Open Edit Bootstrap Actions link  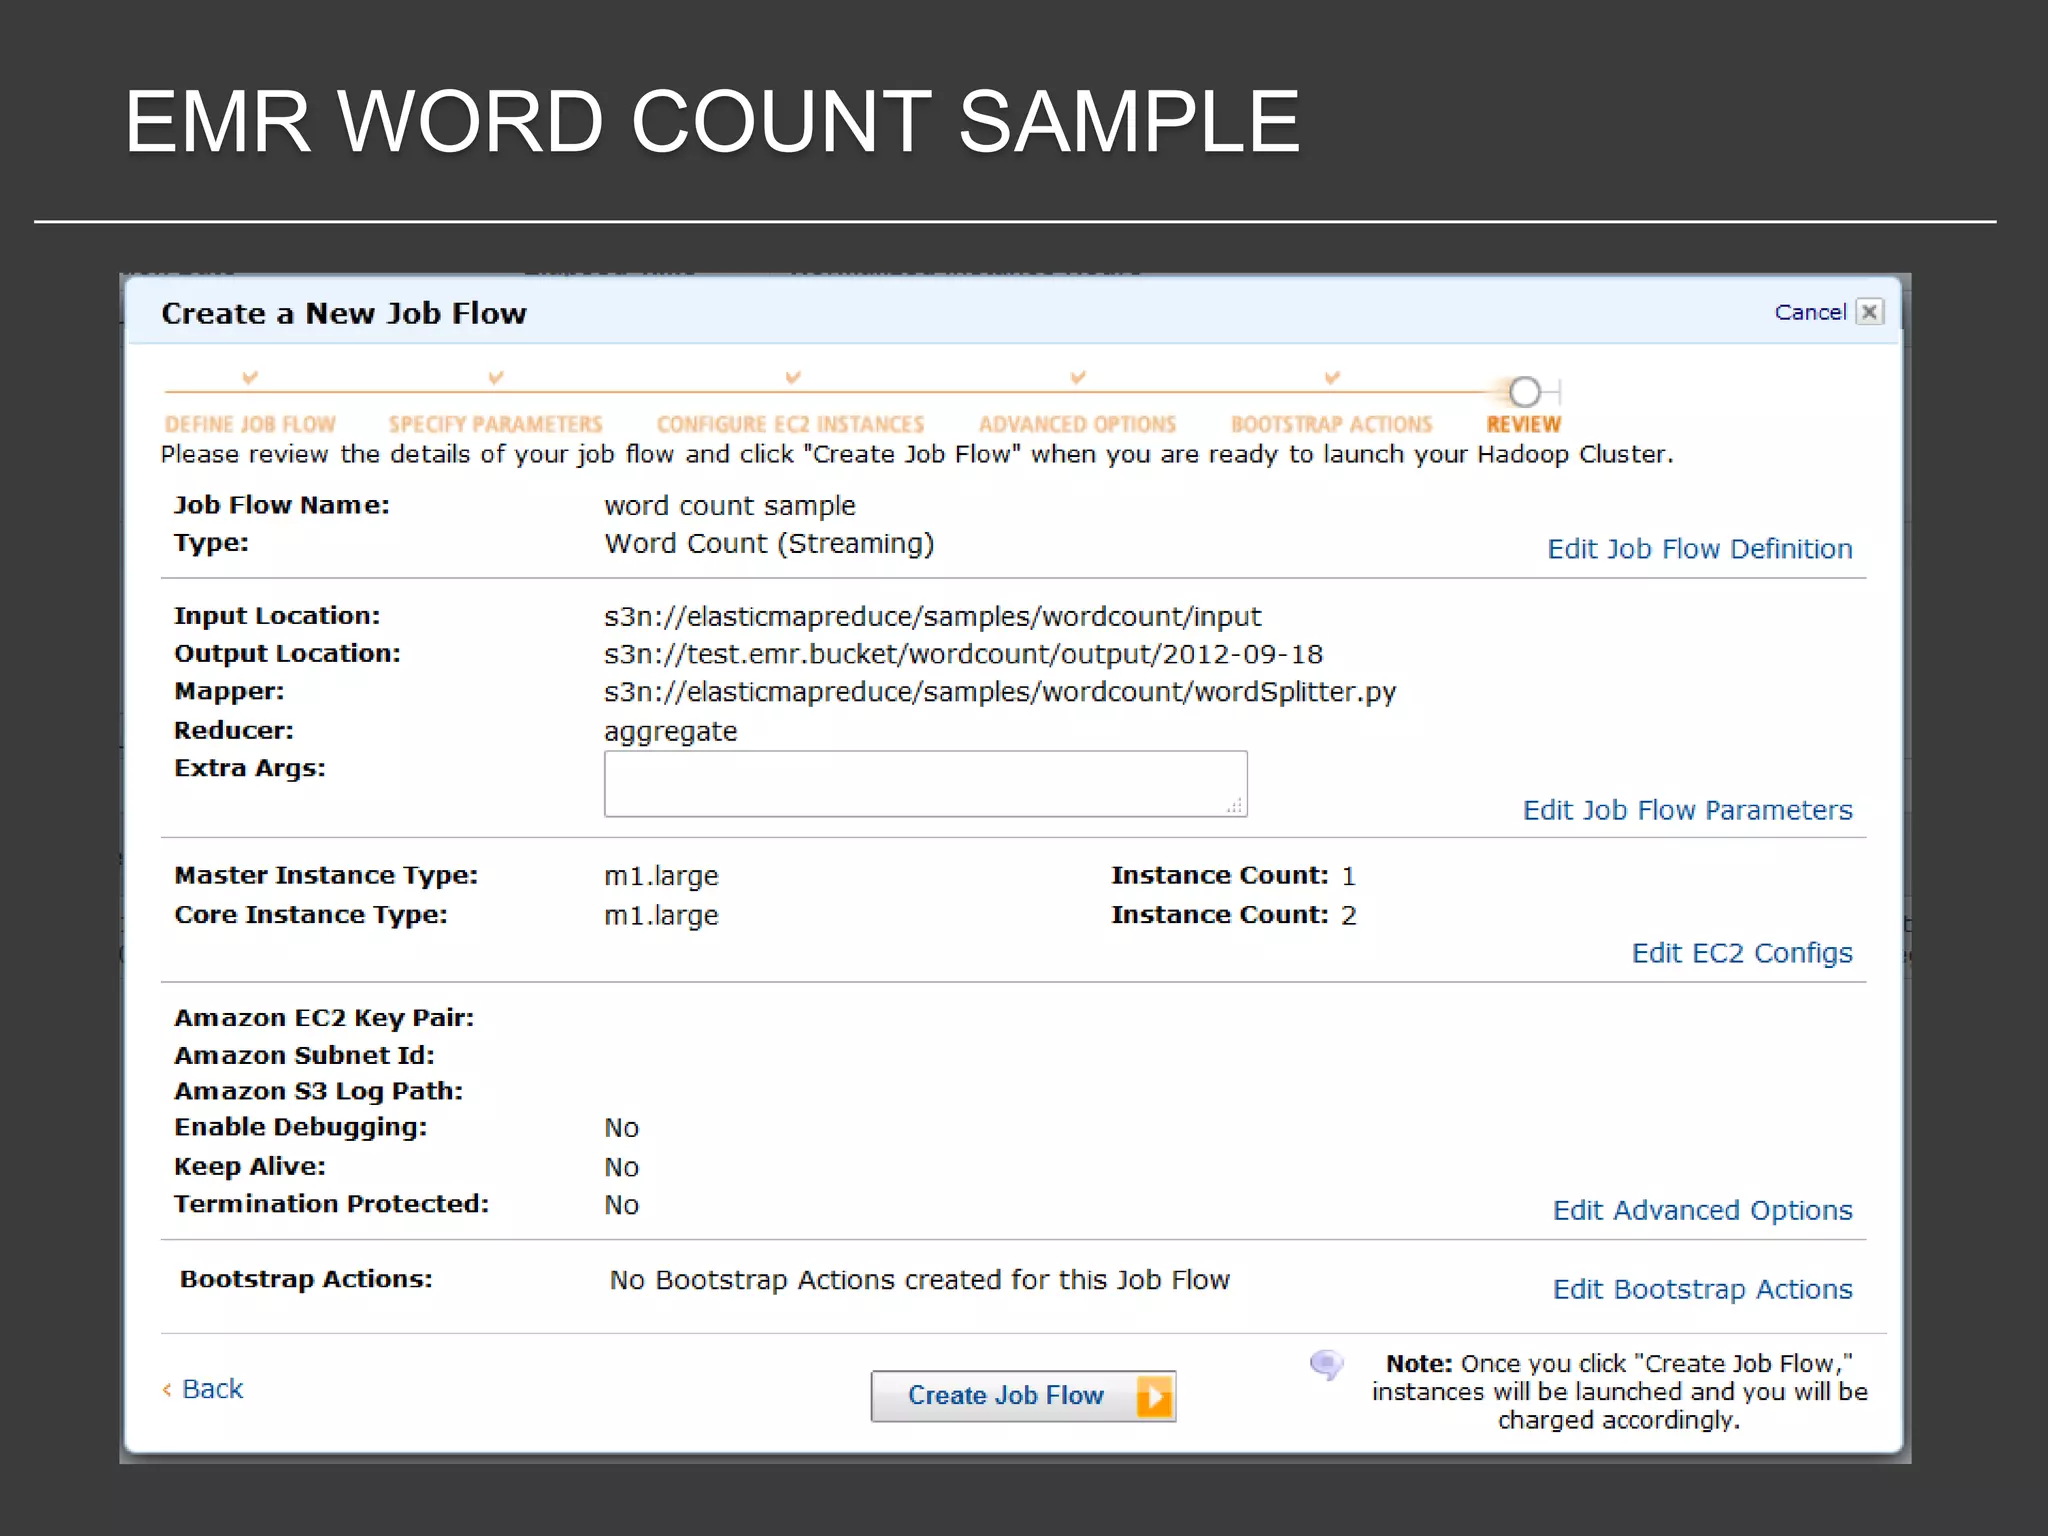coord(1702,1289)
